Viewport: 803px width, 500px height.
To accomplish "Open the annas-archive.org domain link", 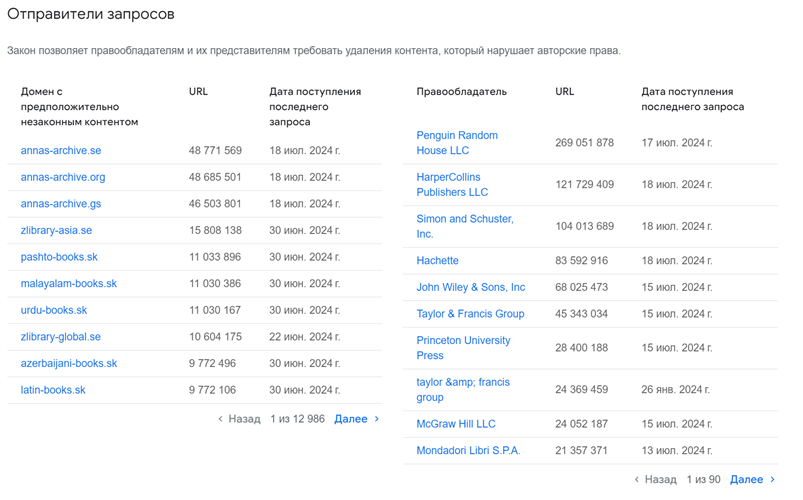I will pos(63,177).
